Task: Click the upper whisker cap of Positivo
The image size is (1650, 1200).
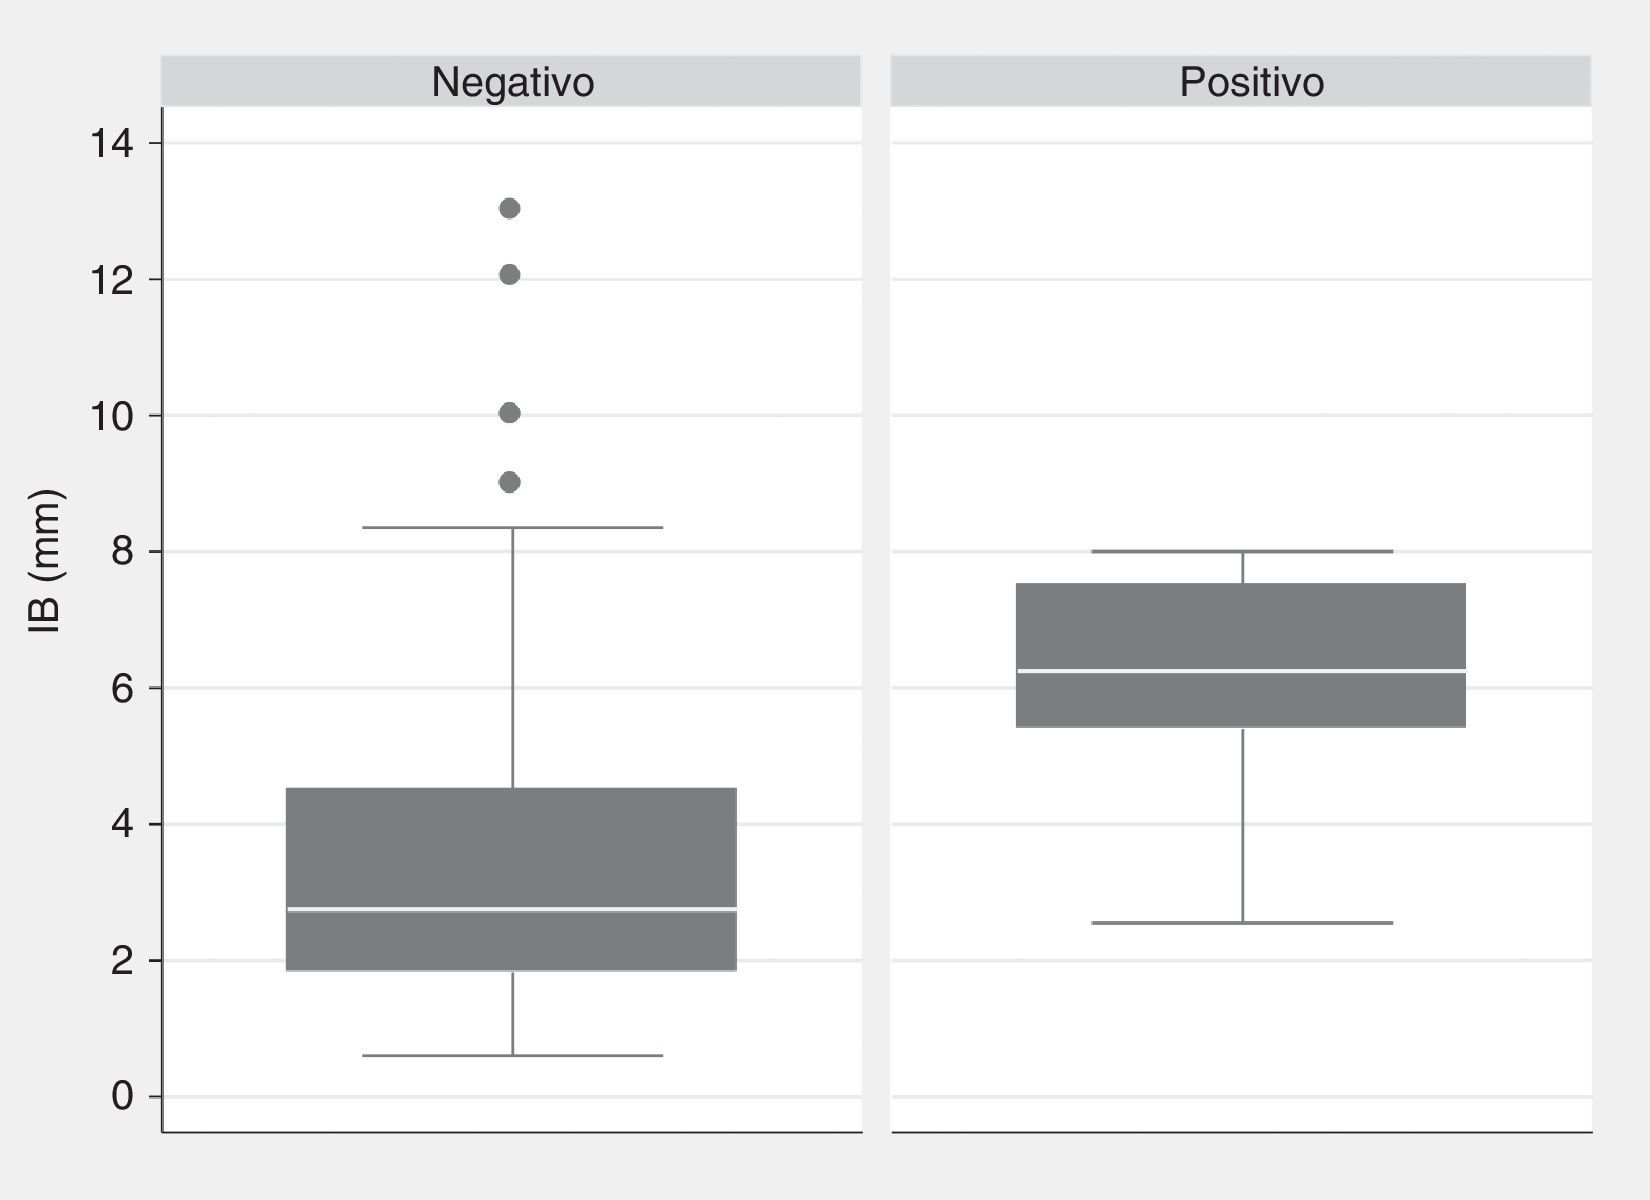Action: click(x=1242, y=551)
